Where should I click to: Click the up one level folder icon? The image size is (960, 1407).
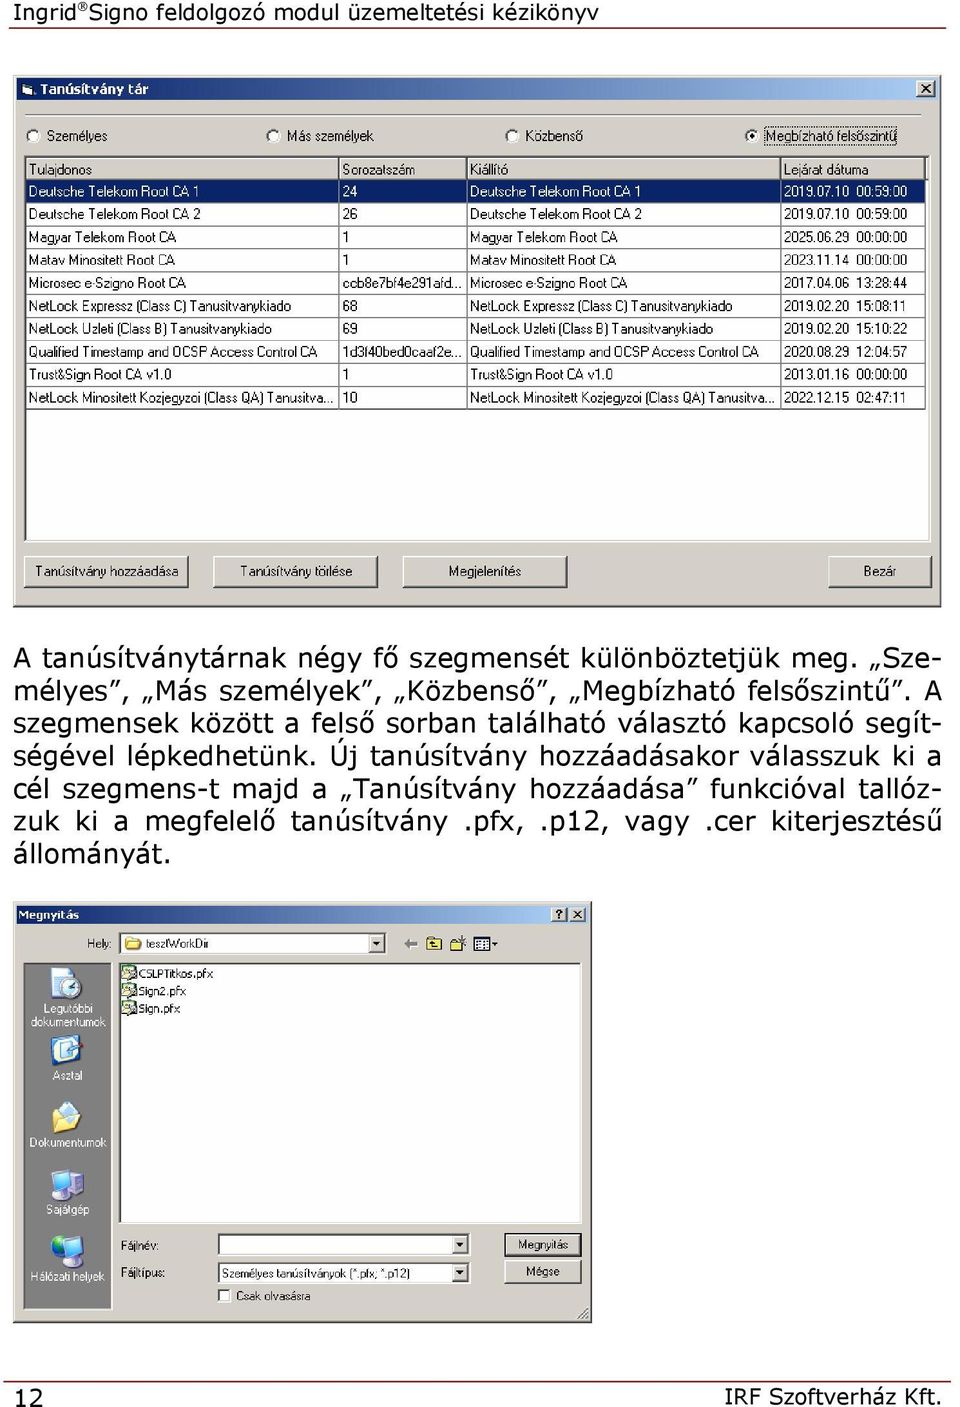coord(434,943)
